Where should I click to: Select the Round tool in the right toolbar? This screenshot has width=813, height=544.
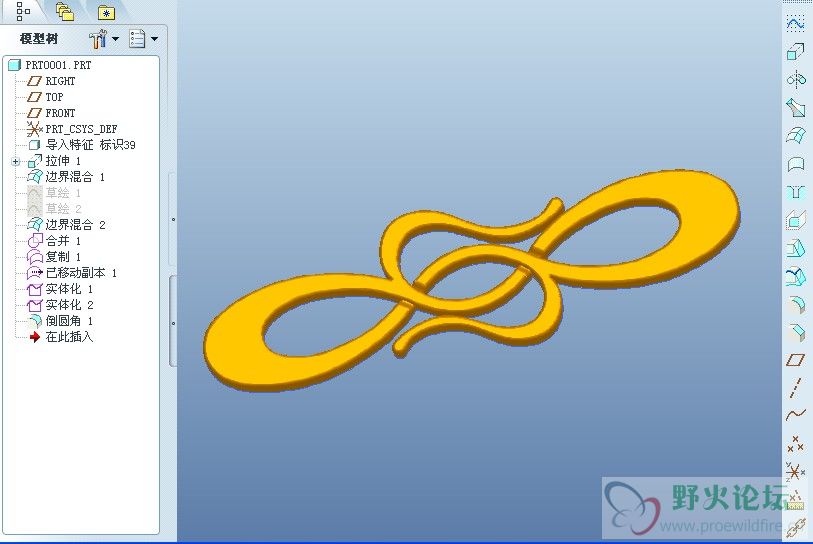coord(795,304)
